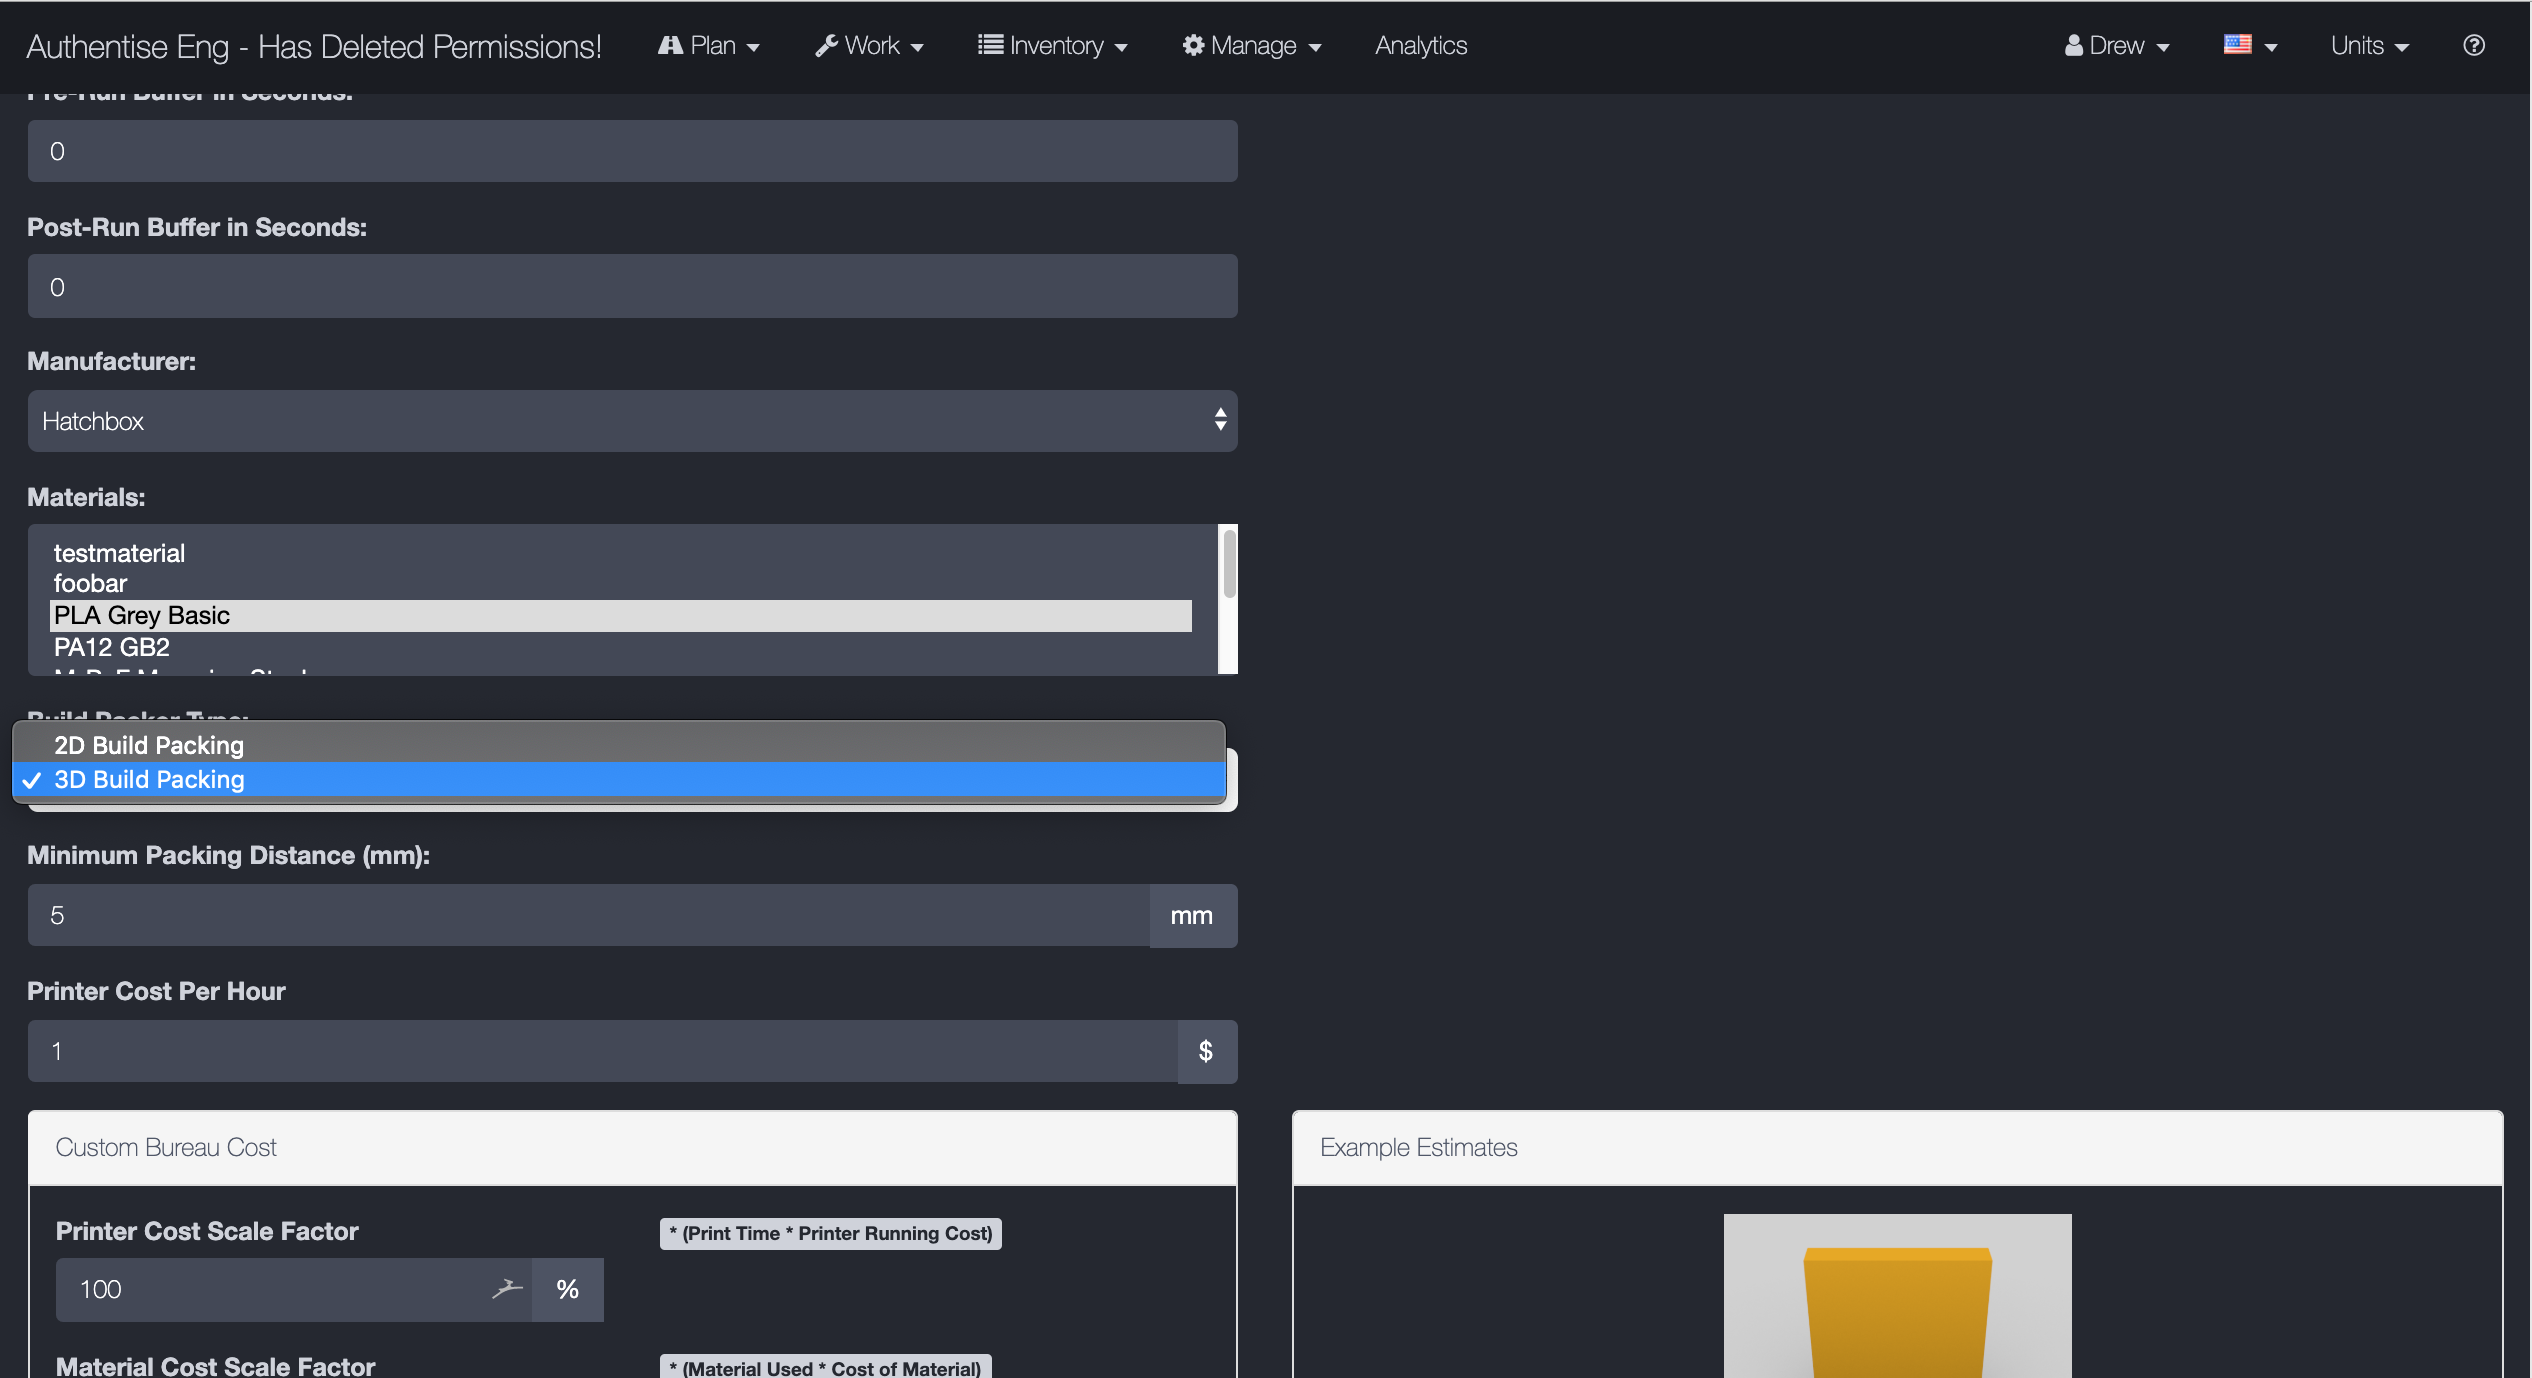
Task: Click the icon inside Printer Cost Scale Factor field
Action: [508, 1289]
